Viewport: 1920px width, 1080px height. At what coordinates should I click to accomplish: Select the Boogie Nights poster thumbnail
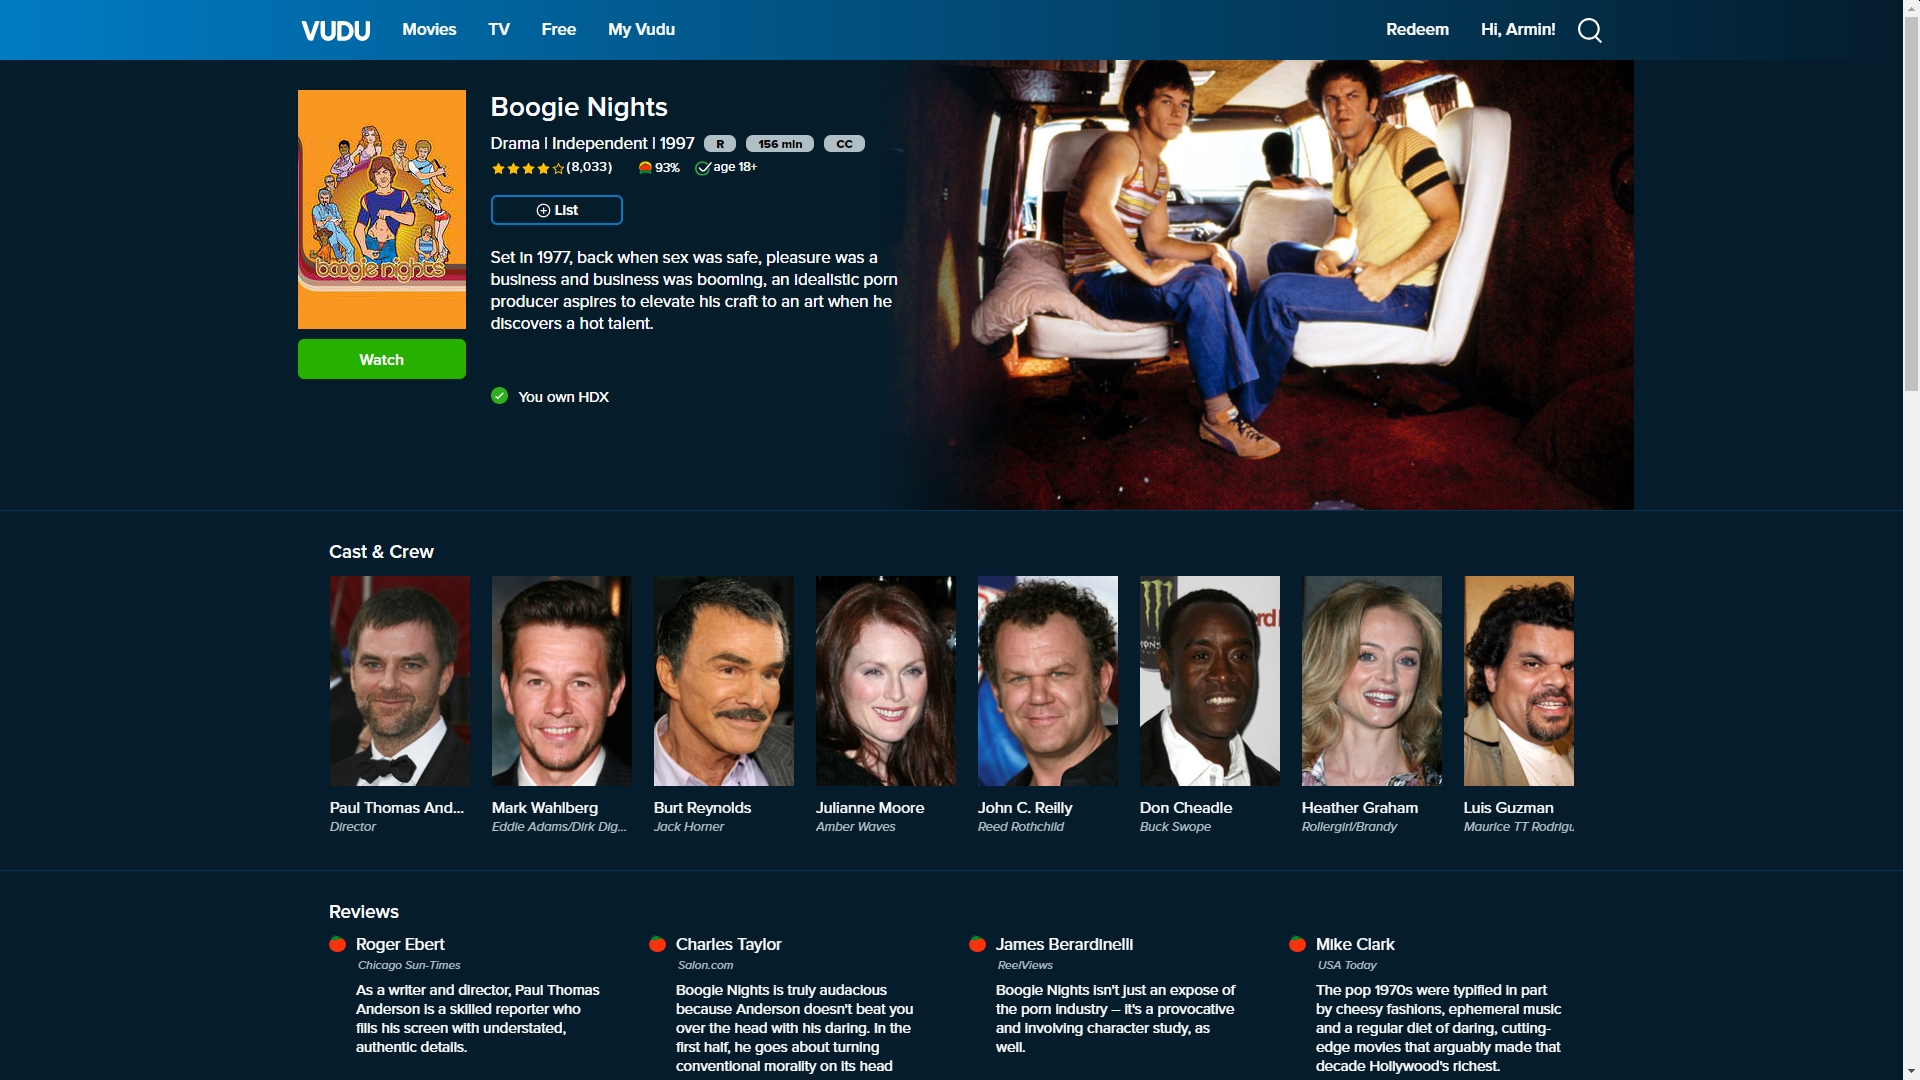[381, 209]
